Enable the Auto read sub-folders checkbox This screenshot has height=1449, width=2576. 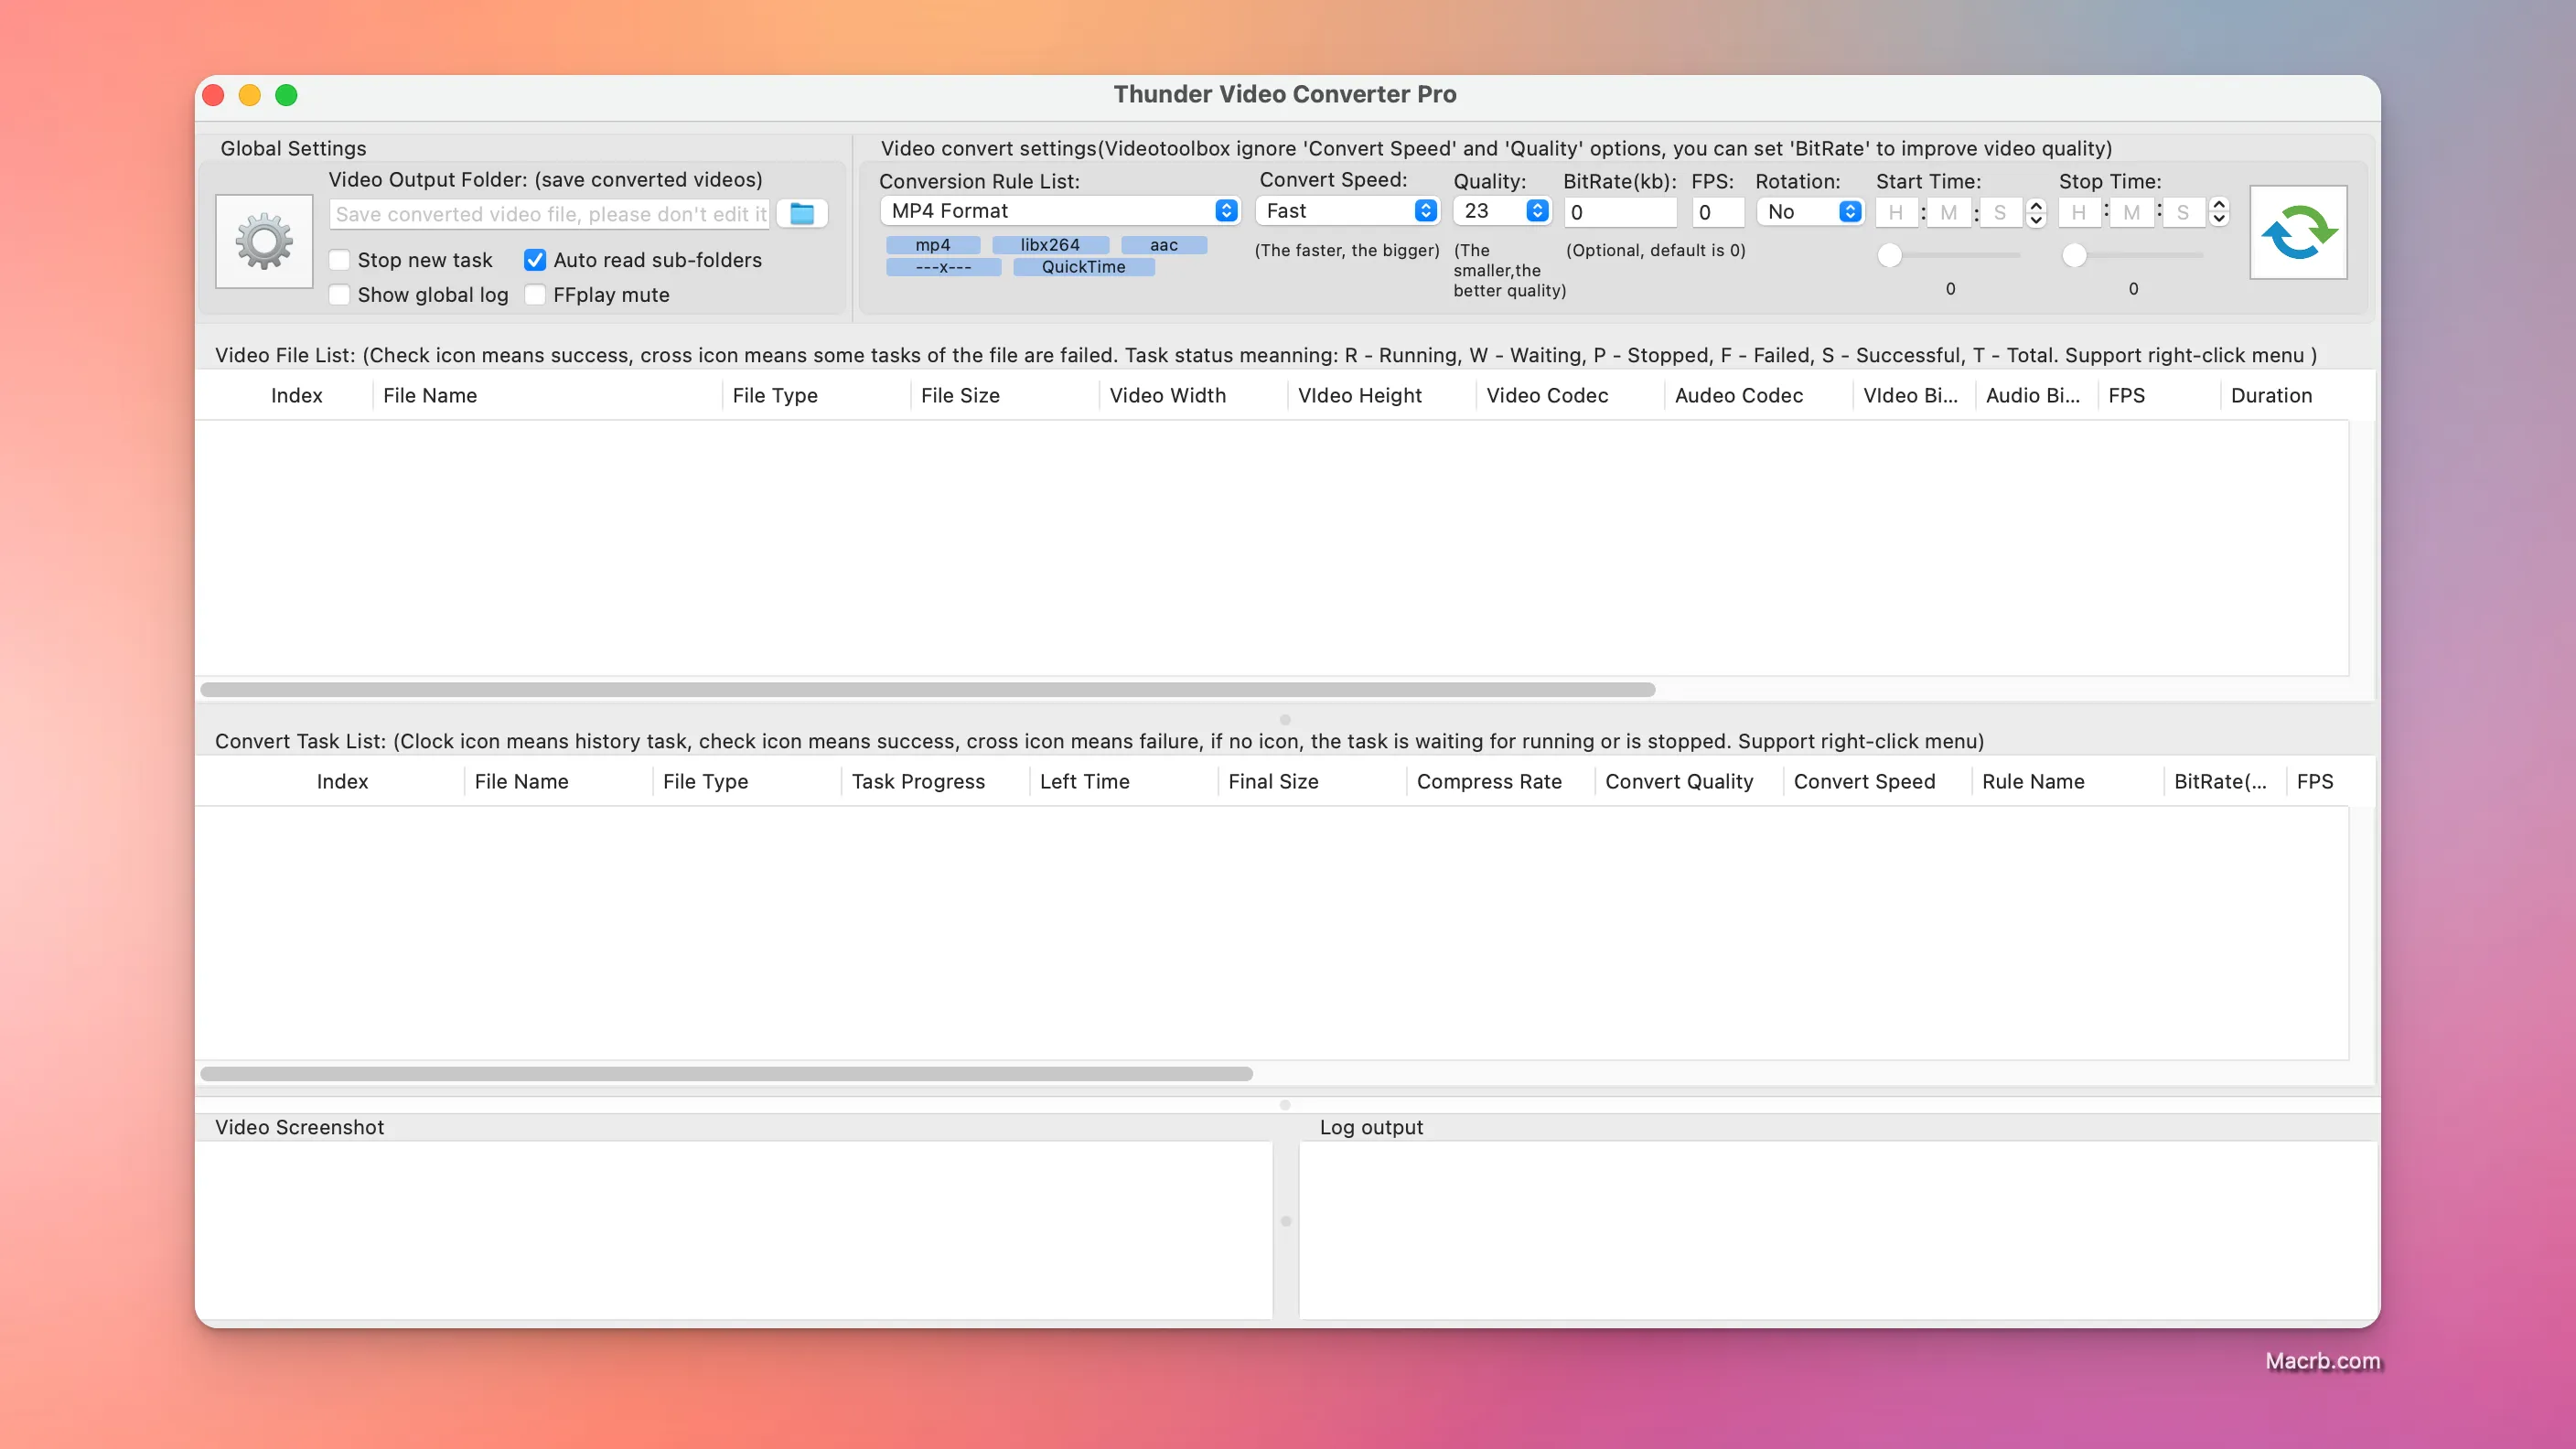coord(534,260)
